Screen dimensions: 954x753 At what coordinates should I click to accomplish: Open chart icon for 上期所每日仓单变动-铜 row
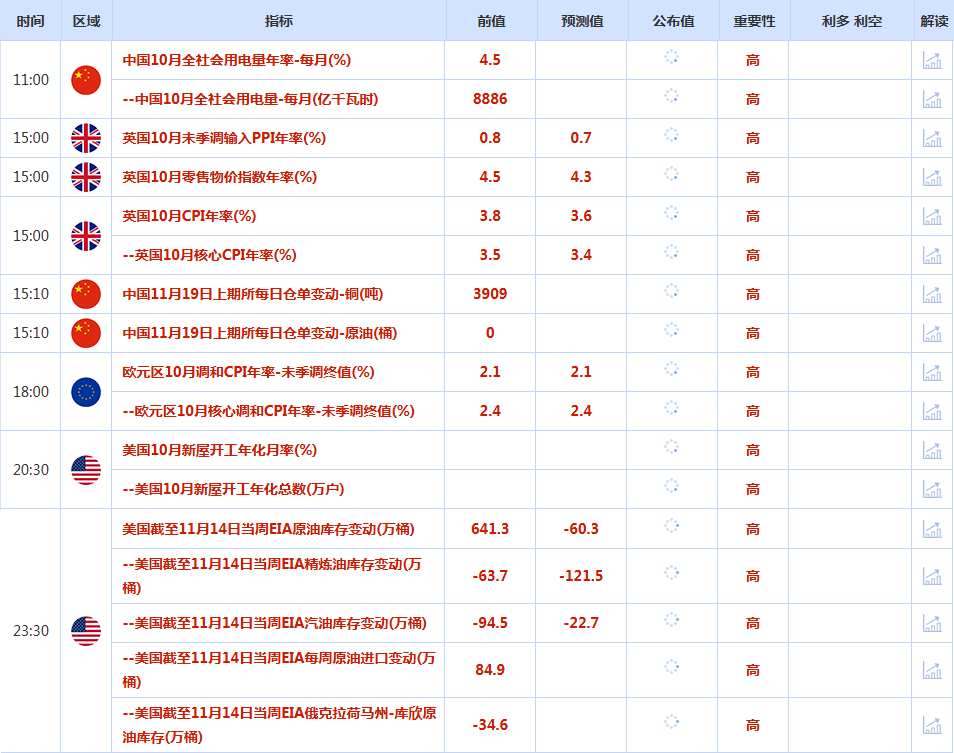point(932,294)
